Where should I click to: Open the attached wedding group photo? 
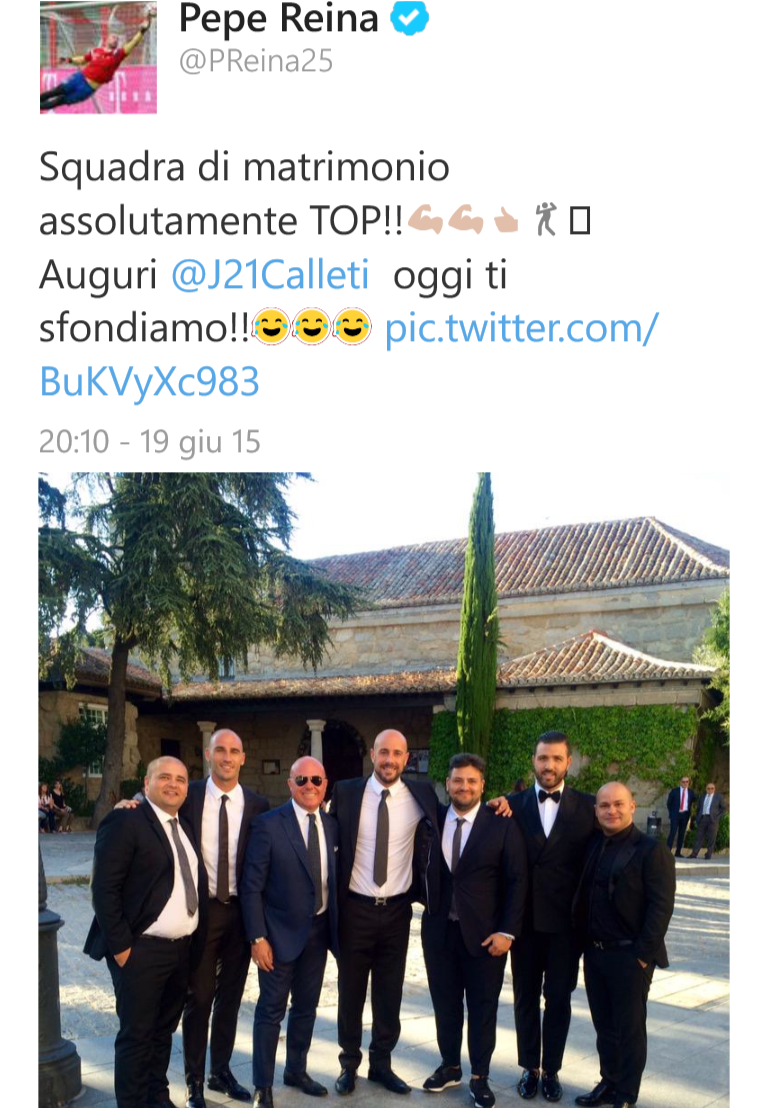click(x=384, y=790)
